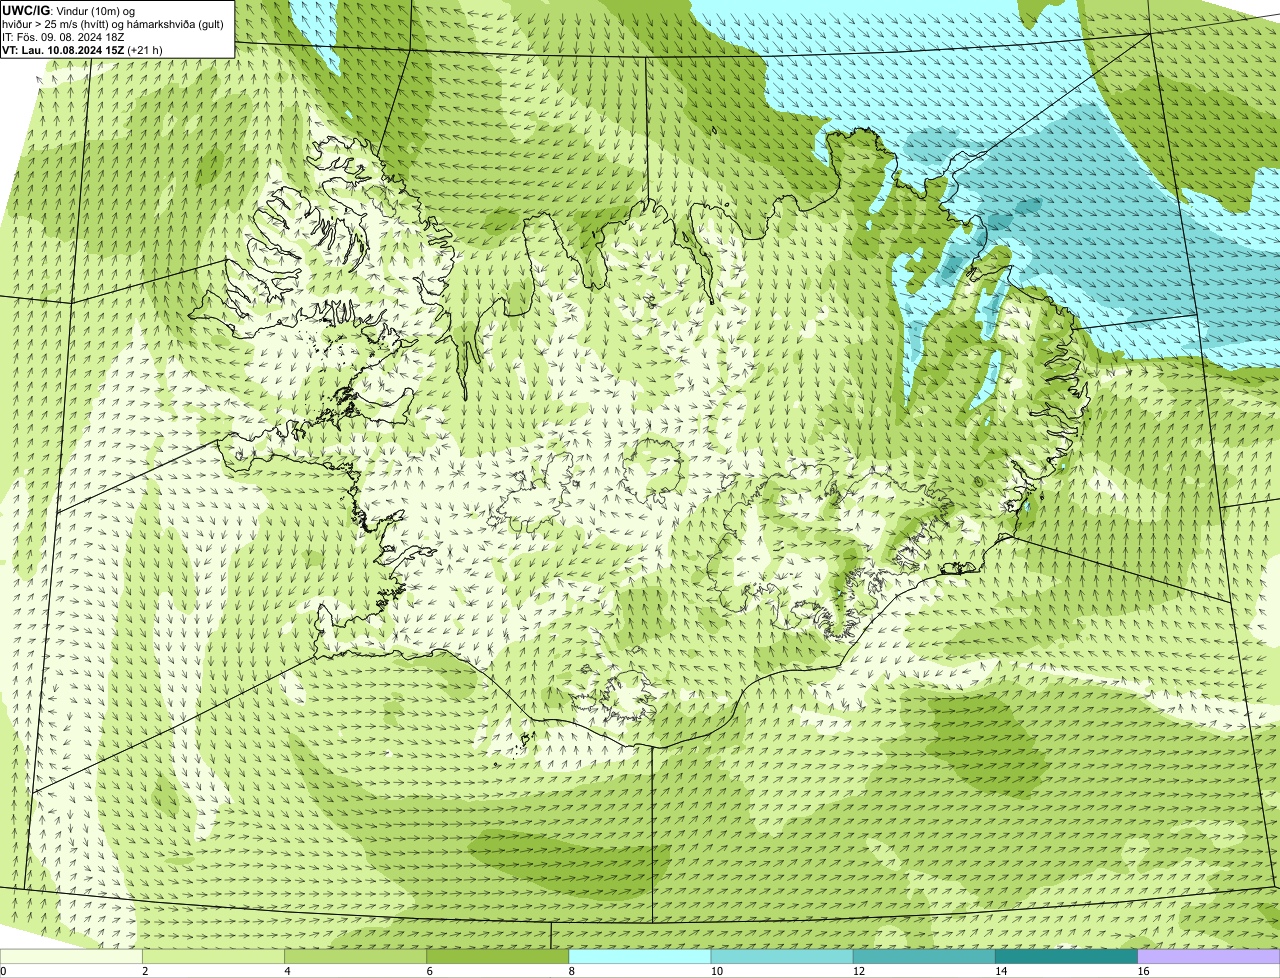The image size is (1280, 978).
Task: Click the '0' scale label
Action: pos(3,971)
